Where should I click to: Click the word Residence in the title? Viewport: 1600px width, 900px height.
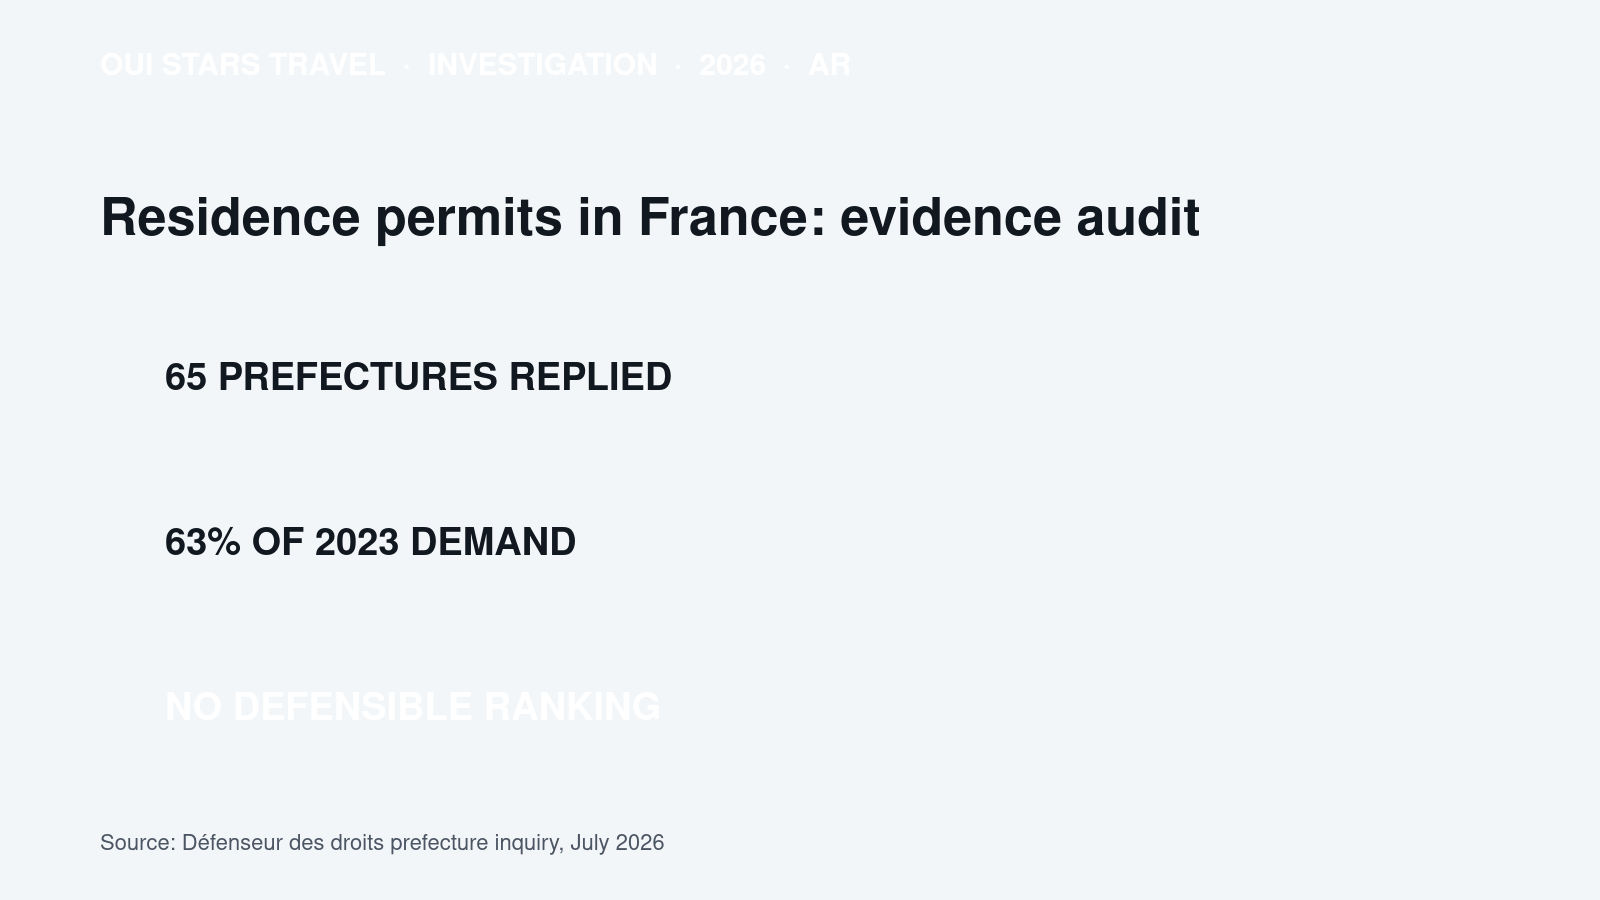[230, 217]
